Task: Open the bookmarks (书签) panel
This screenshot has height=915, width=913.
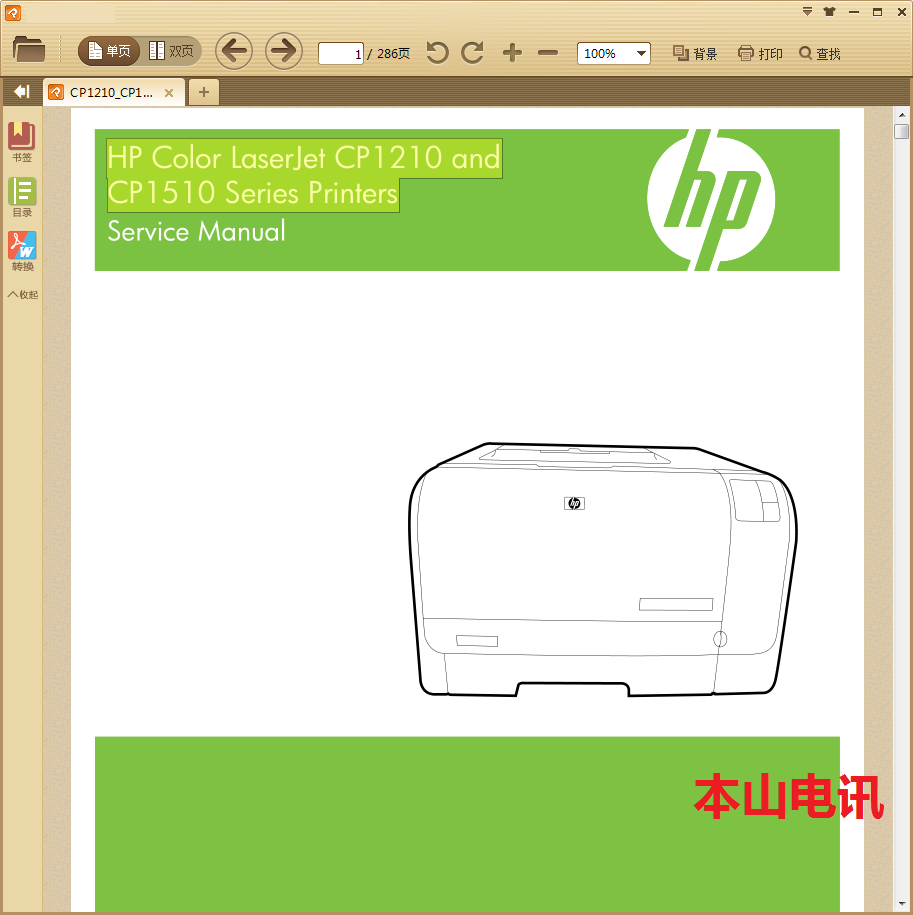Action: (x=22, y=142)
